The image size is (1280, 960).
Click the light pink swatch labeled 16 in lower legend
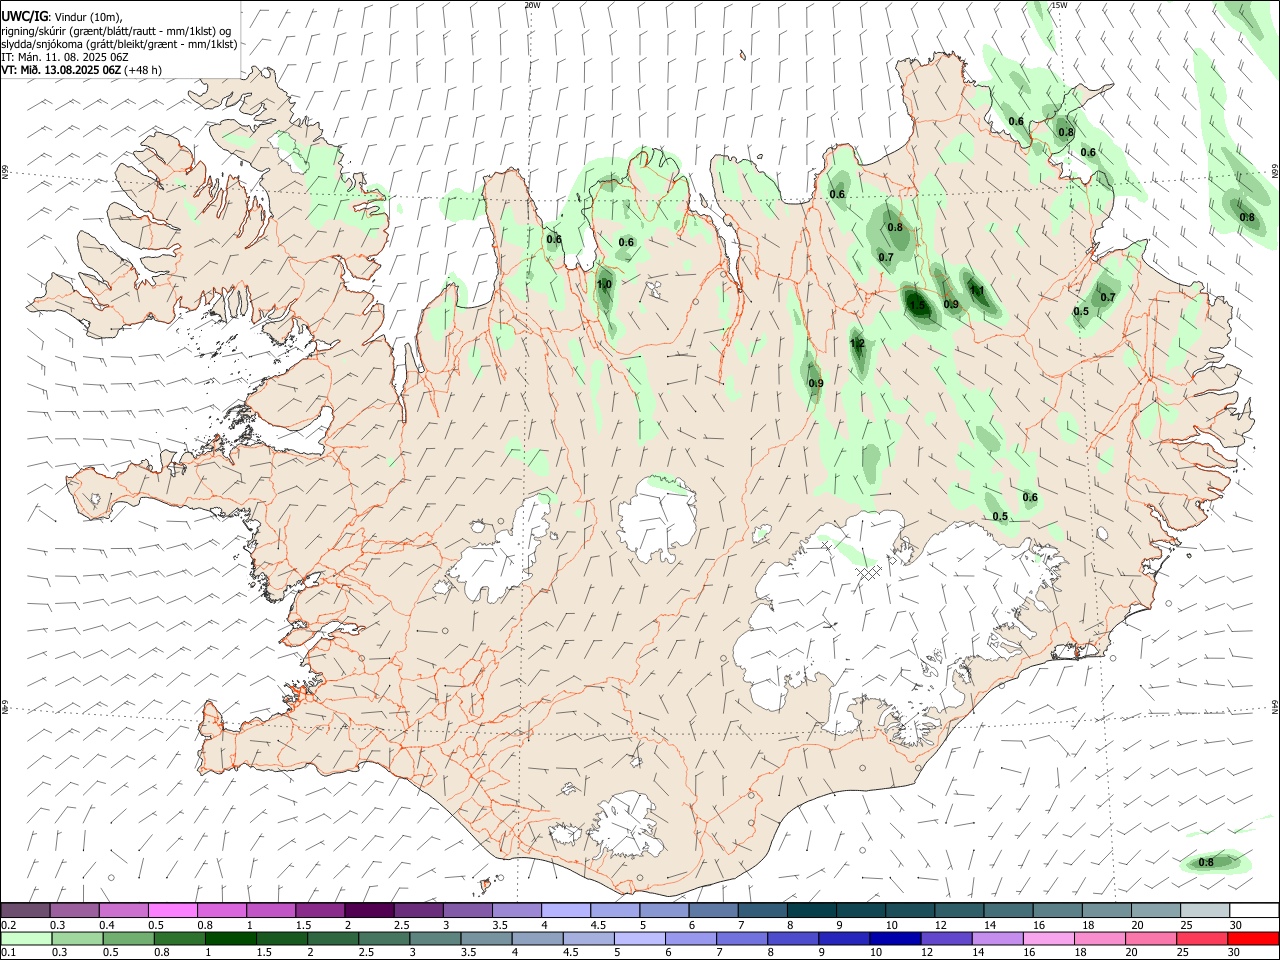click(1047, 939)
